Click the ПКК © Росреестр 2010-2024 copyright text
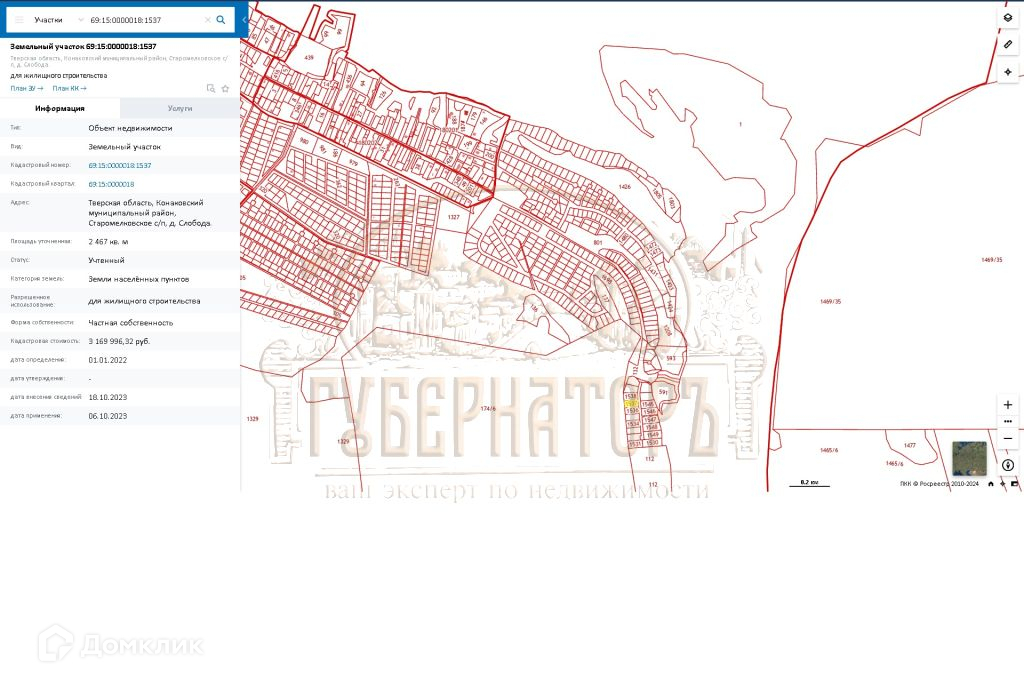Screen dimensions: 1024x688 939,484
